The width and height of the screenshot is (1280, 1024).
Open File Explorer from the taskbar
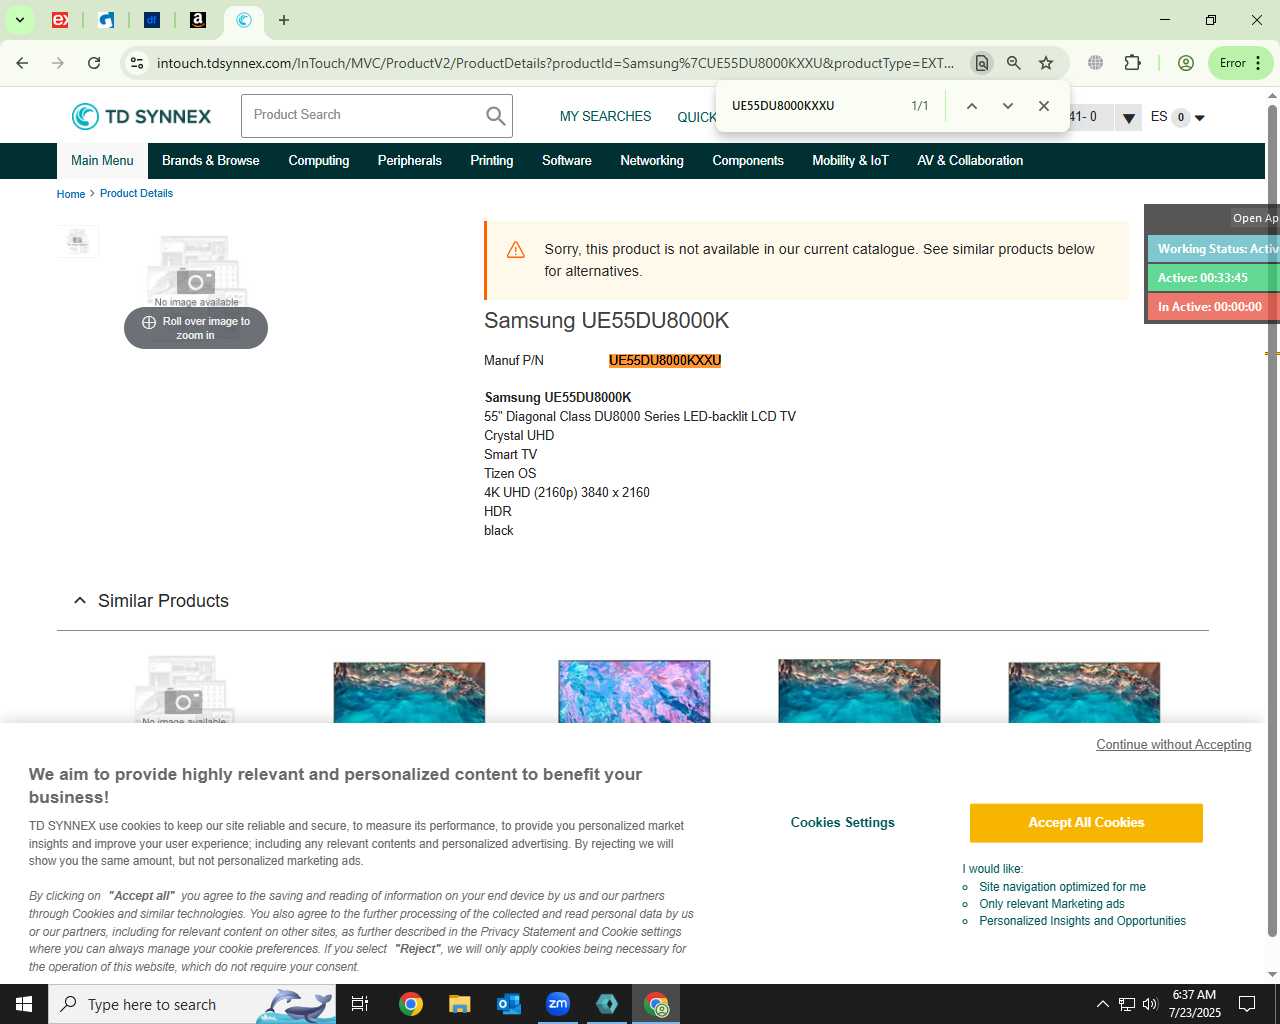click(459, 1004)
